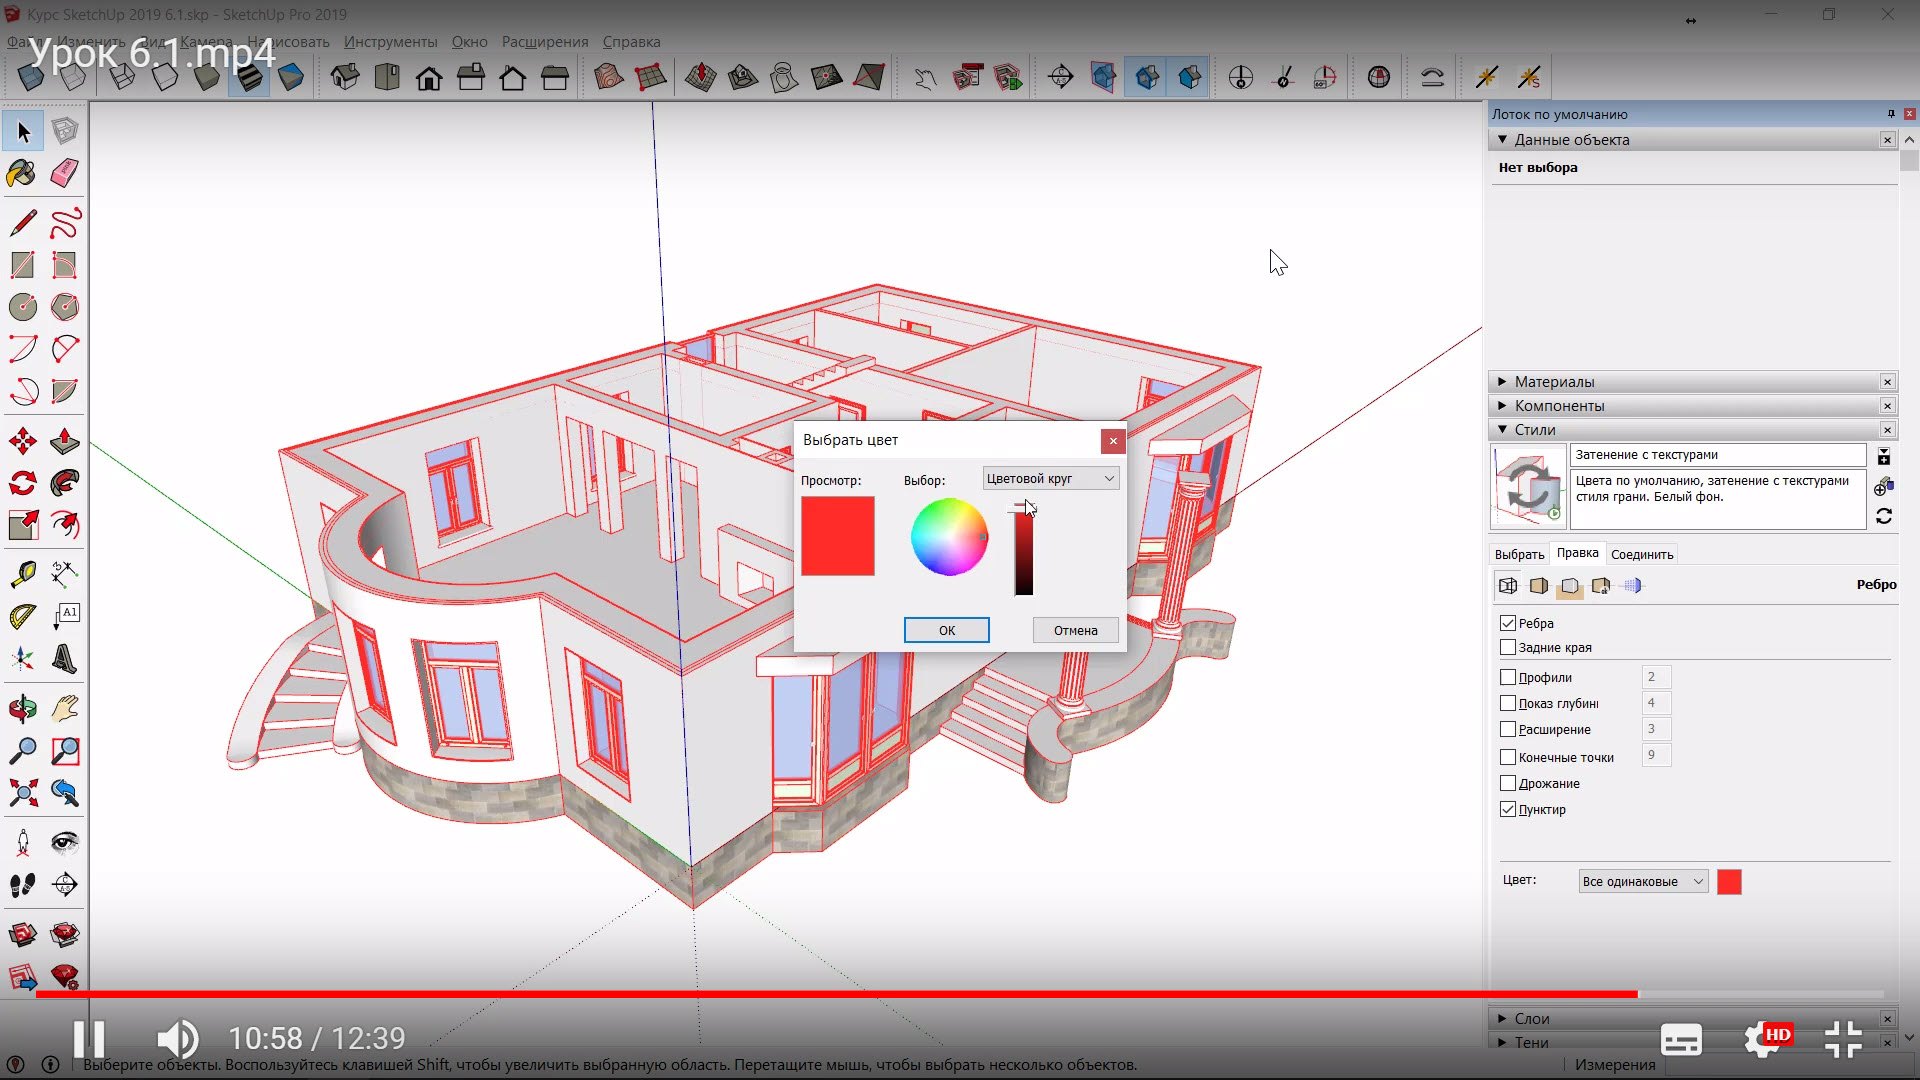Select the Protractor tool
The width and height of the screenshot is (1920, 1080).
point(23,616)
